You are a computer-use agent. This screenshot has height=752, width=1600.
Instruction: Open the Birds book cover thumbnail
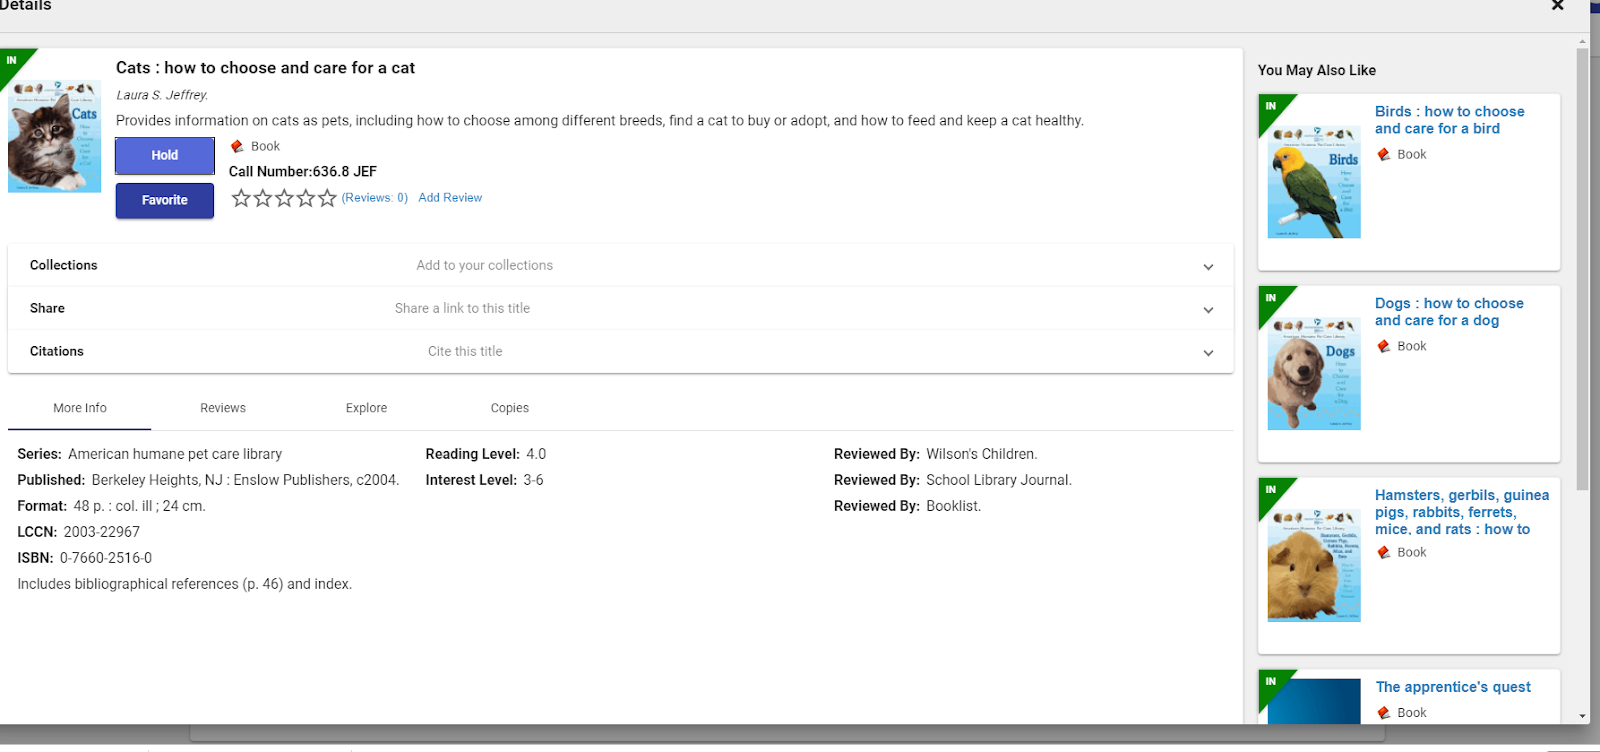click(1314, 182)
